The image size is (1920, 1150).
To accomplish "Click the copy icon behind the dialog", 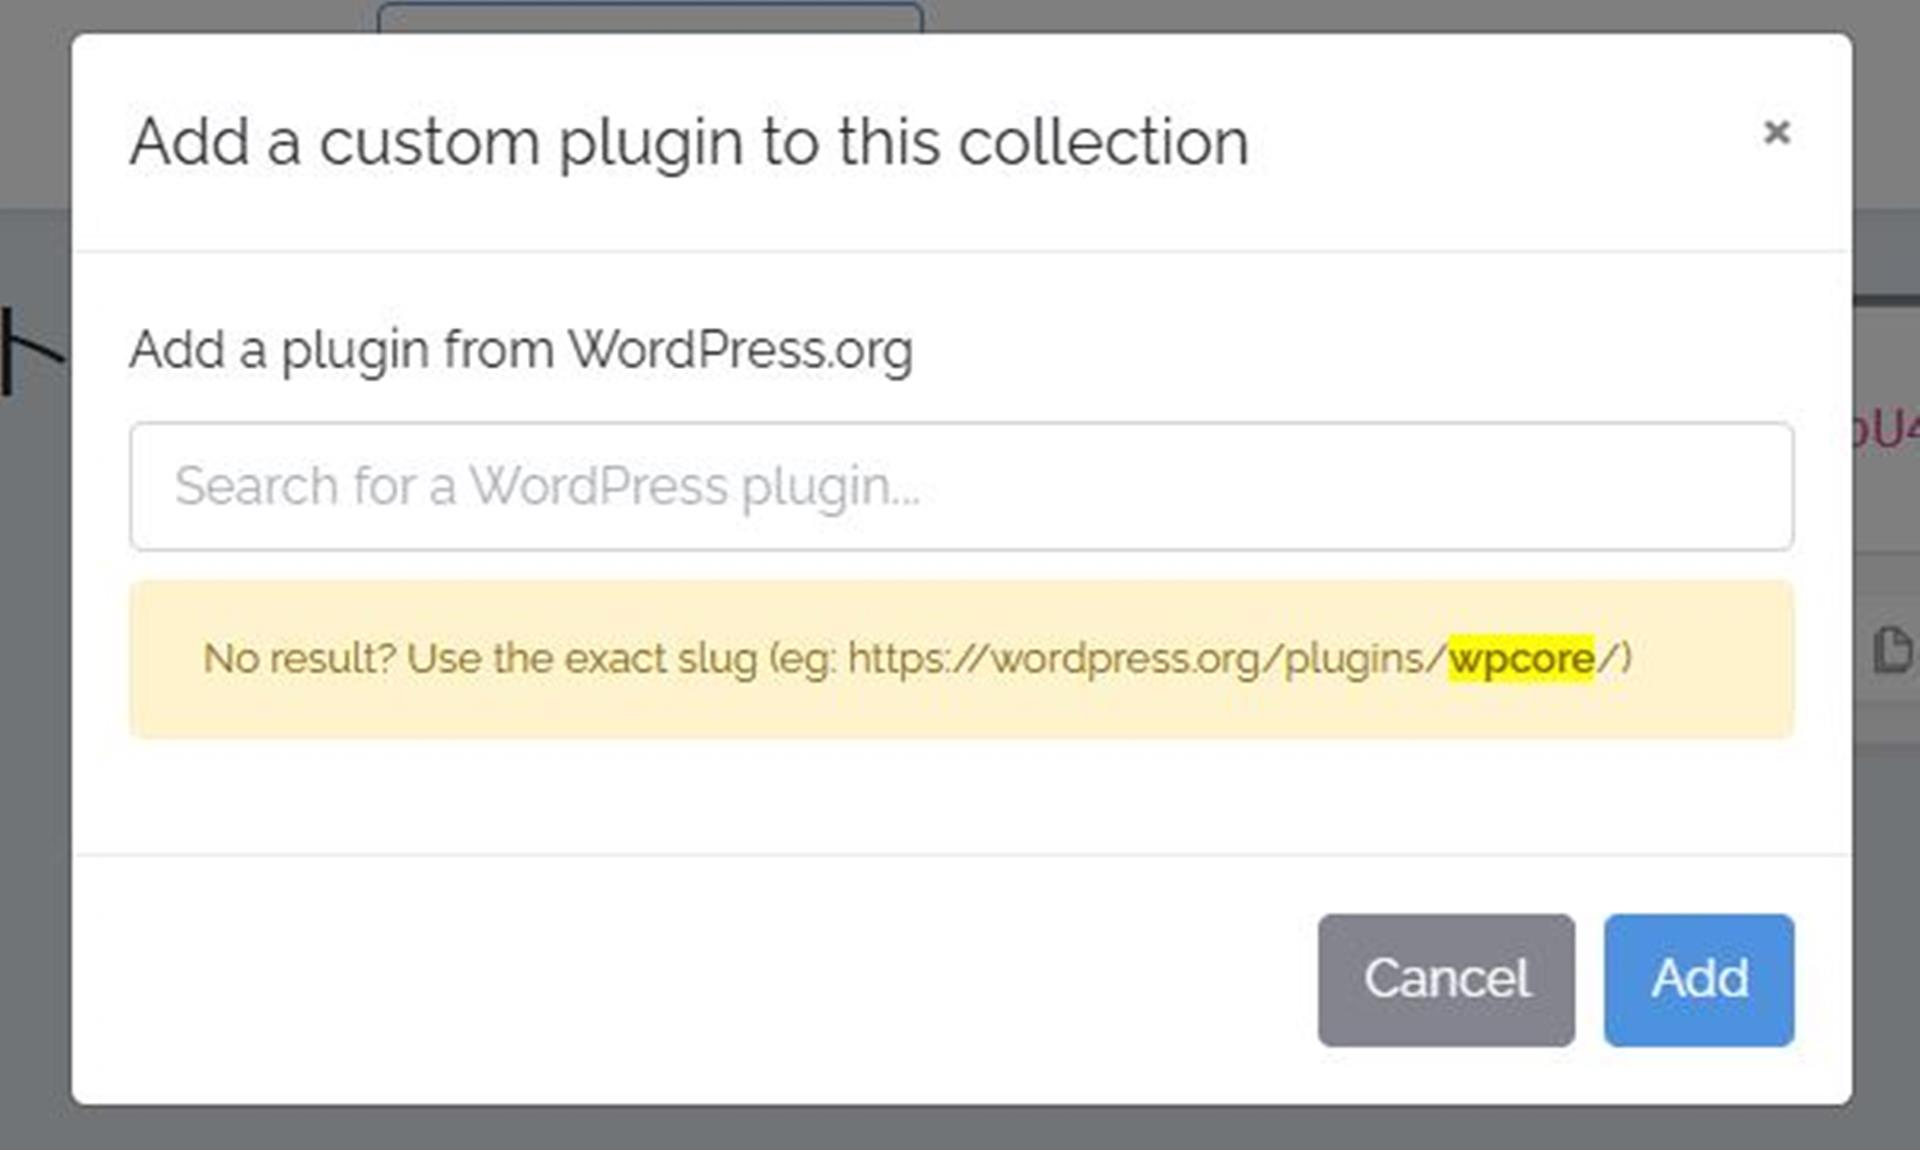I will pos(1891,651).
